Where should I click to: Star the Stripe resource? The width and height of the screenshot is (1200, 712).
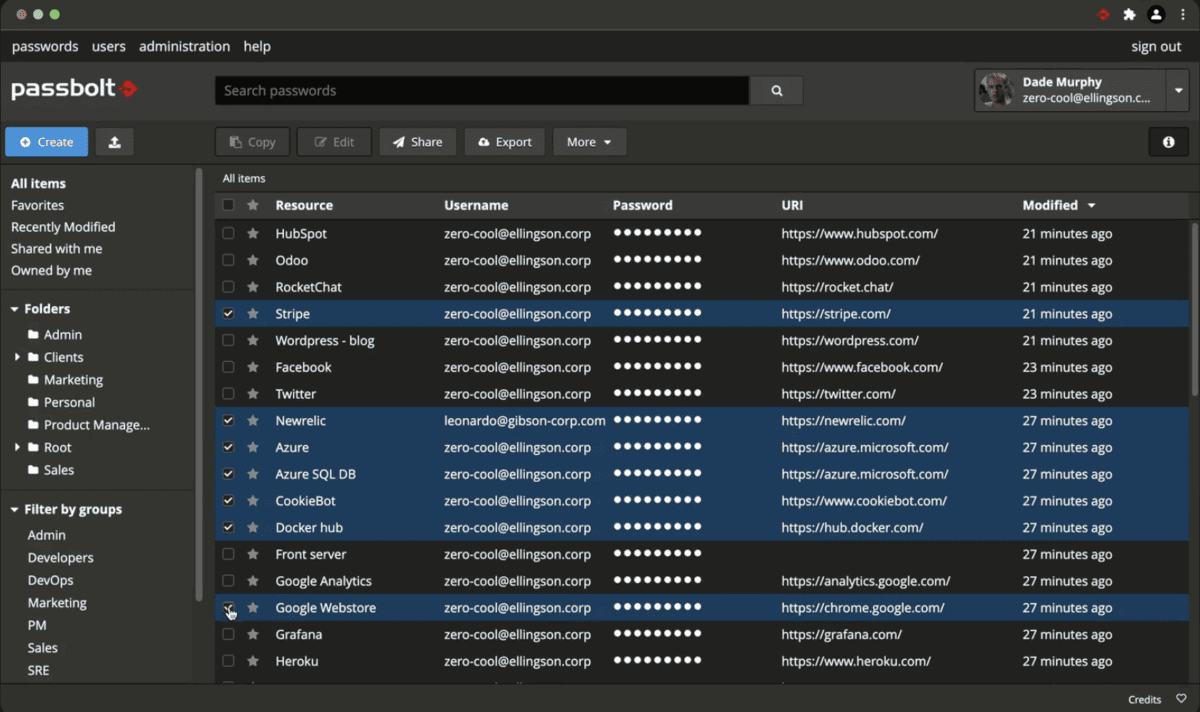pos(253,313)
